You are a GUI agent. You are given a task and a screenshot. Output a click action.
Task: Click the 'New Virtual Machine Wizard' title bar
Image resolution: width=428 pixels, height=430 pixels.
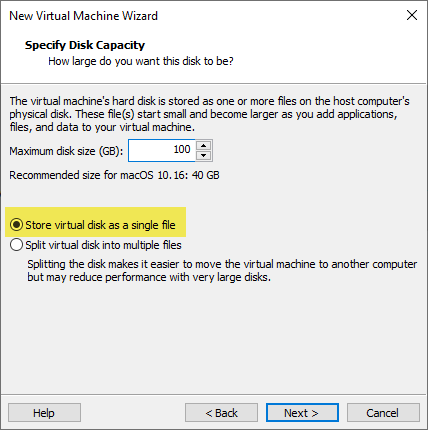coord(83,16)
